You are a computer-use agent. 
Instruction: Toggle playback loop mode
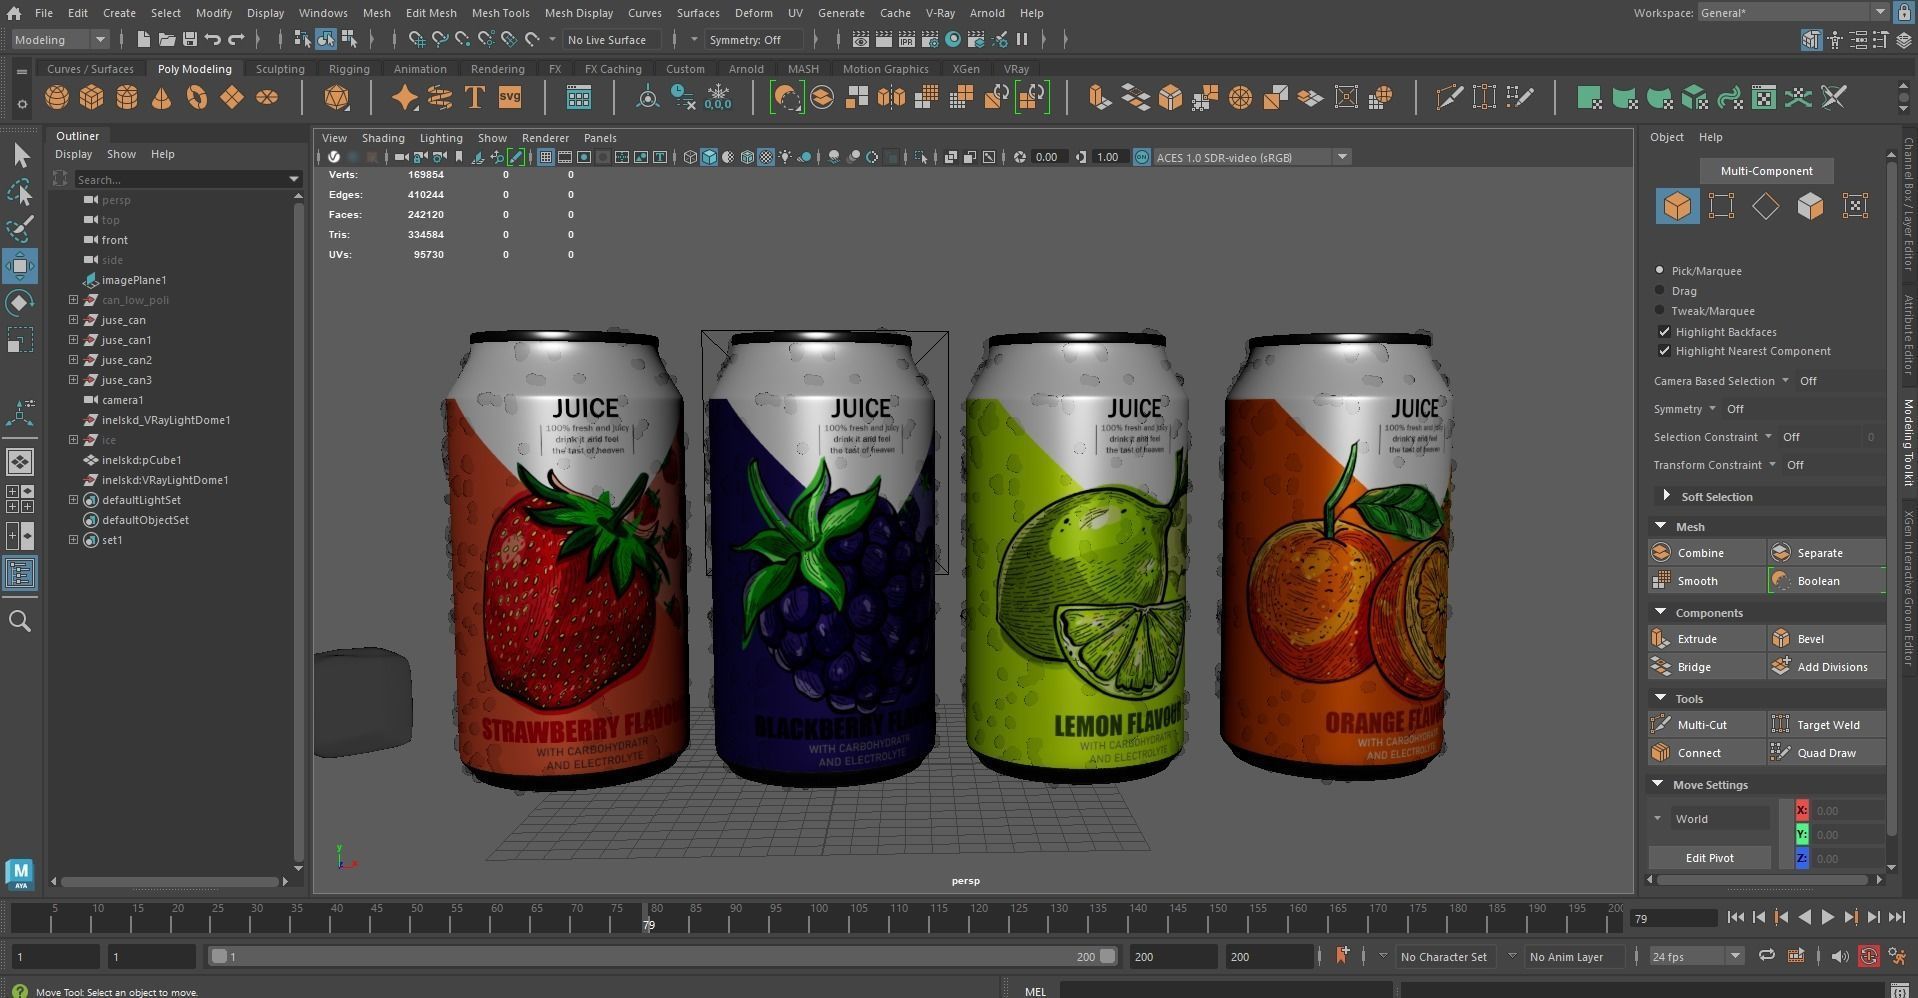(x=1767, y=956)
